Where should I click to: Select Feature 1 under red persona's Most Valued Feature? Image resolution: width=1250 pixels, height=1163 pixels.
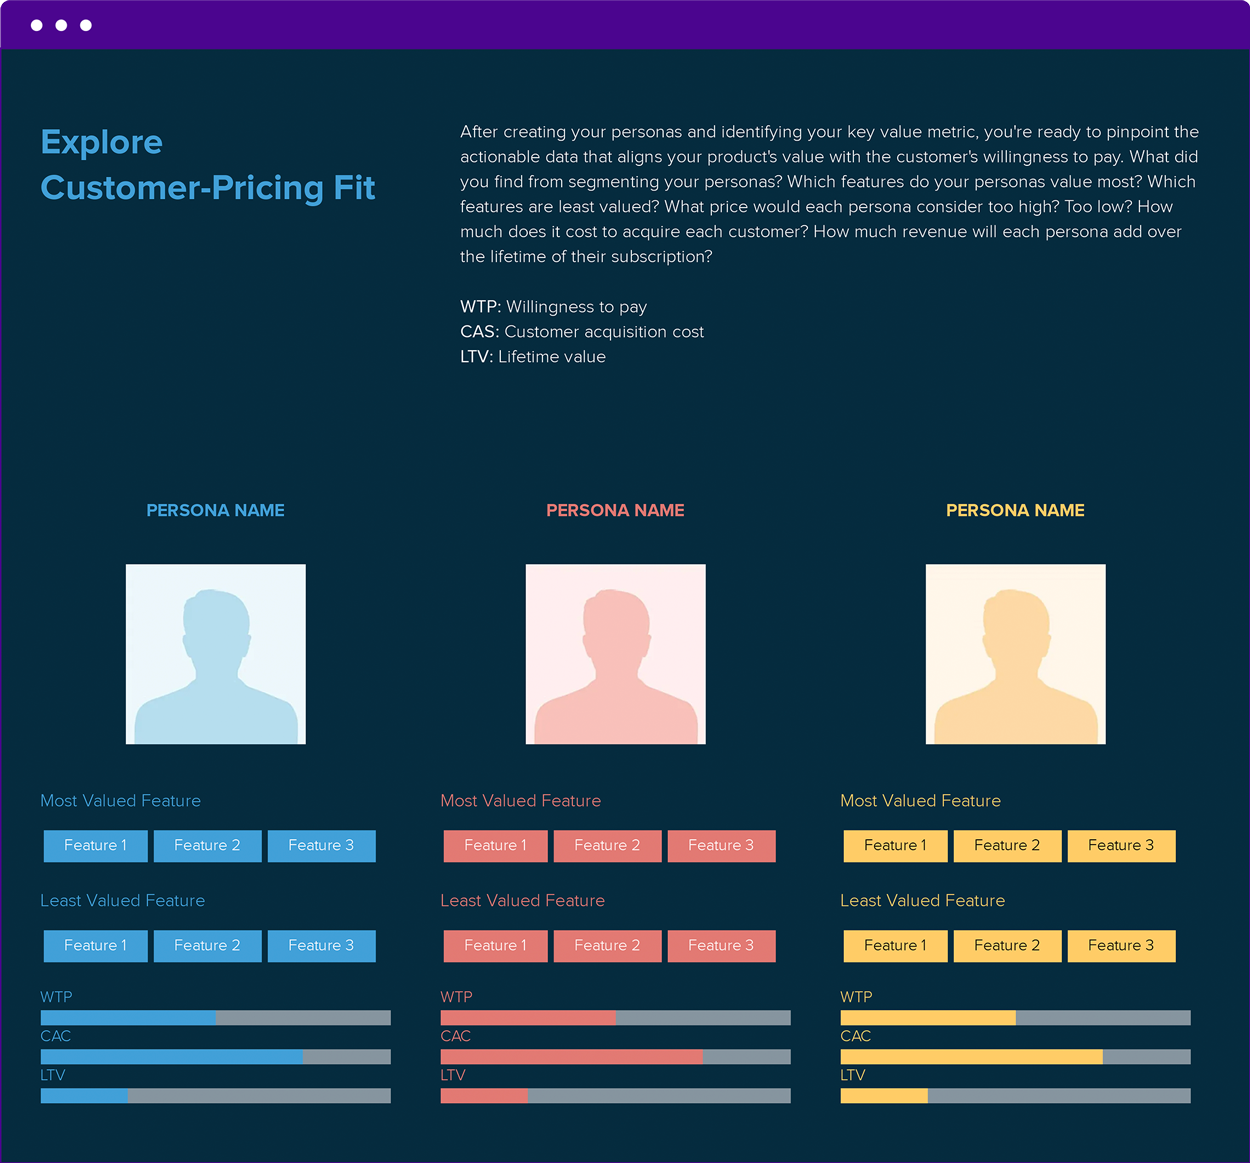495,845
